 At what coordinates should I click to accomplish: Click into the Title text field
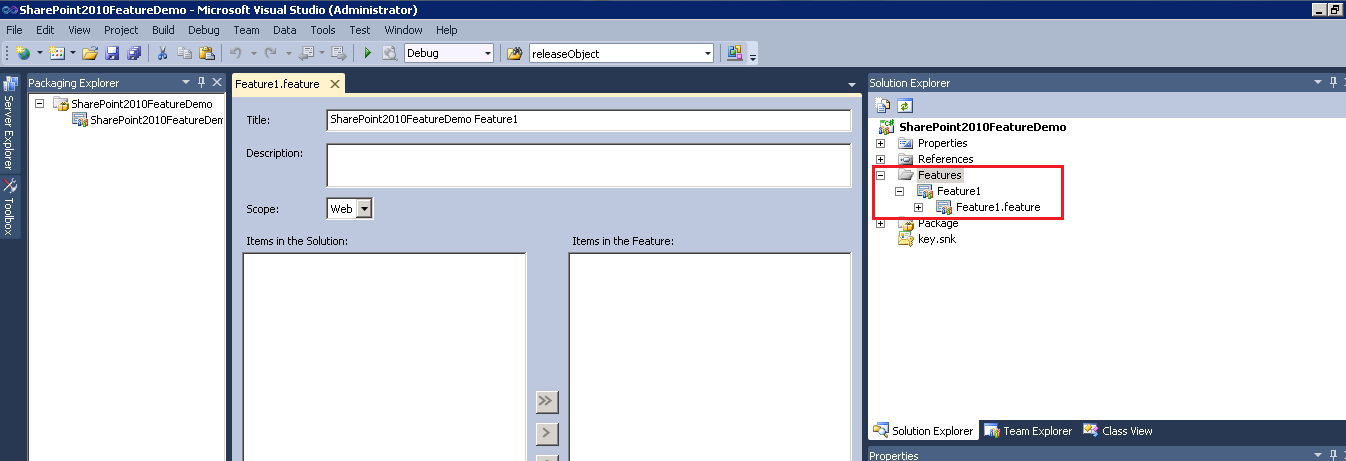(x=589, y=120)
